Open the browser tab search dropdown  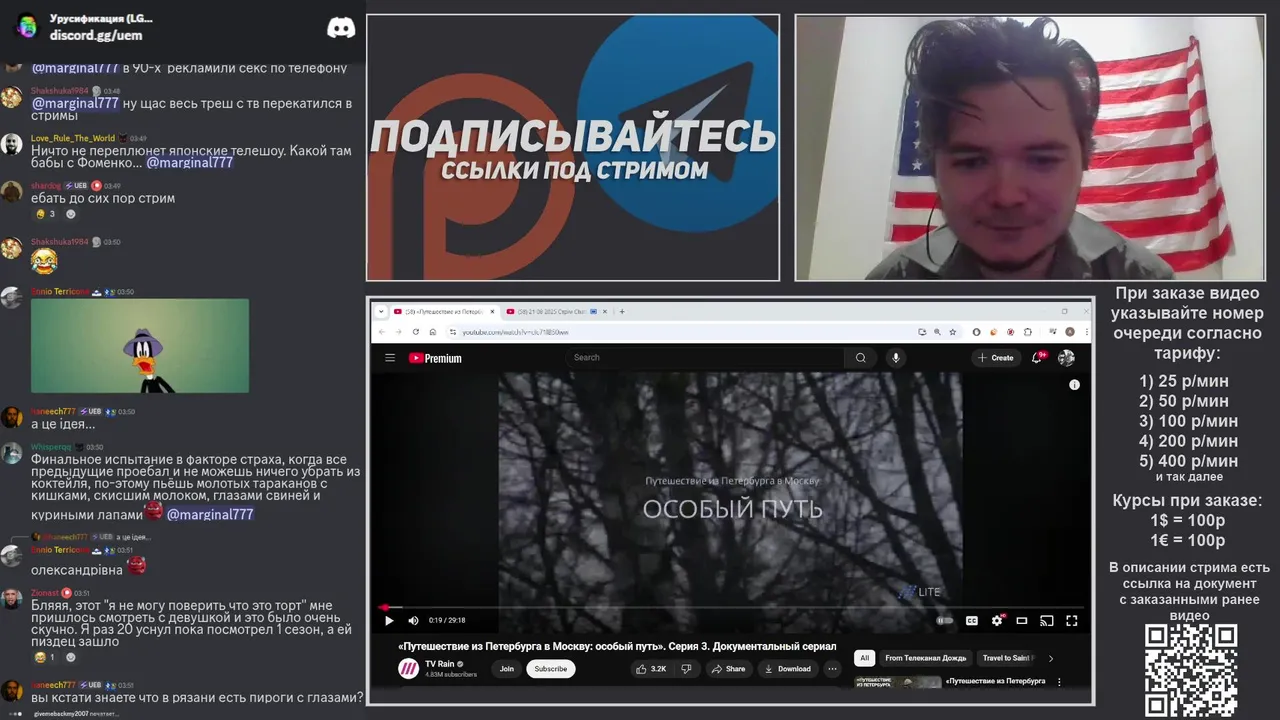click(381, 312)
